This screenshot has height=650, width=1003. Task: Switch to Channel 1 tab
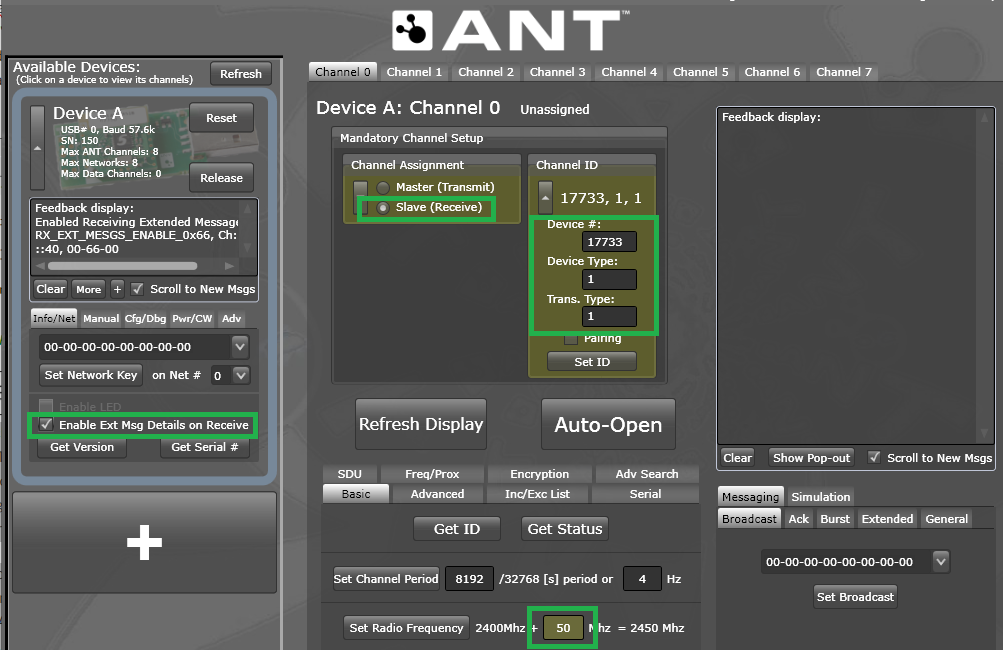(x=414, y=72)
